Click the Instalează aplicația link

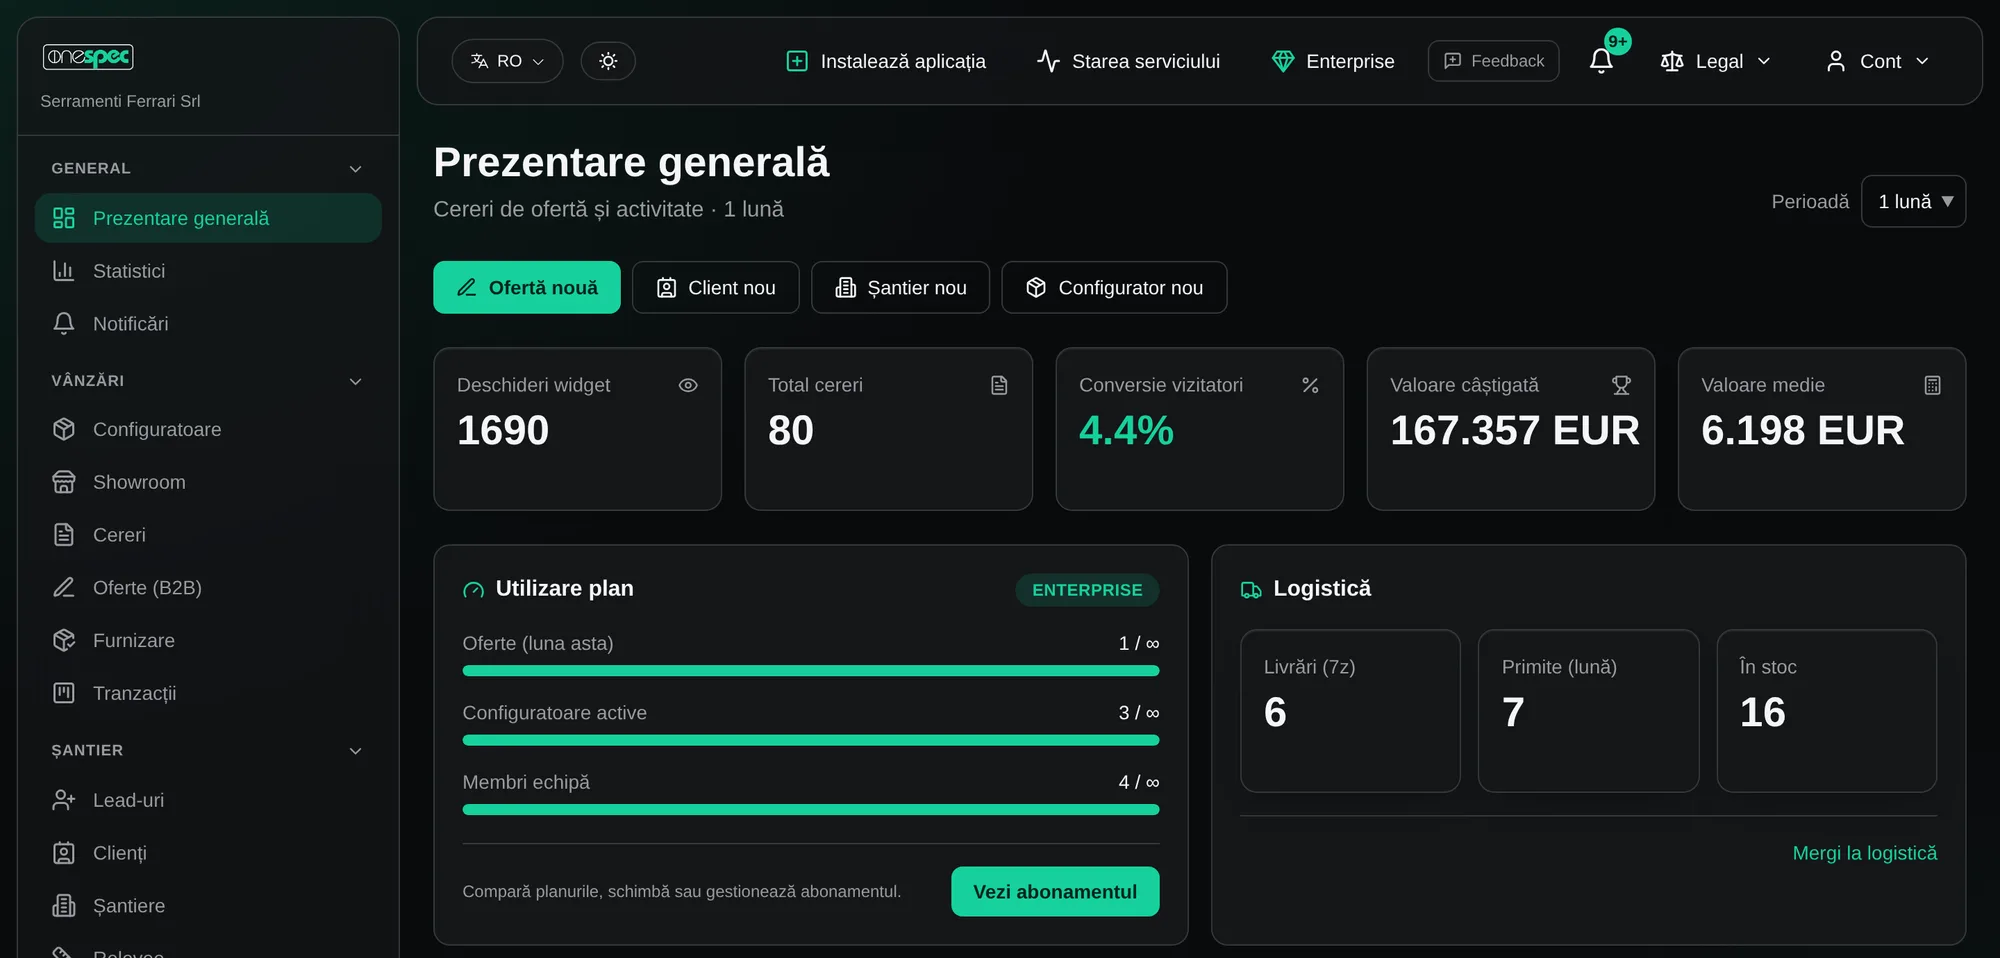click(886, 61)
